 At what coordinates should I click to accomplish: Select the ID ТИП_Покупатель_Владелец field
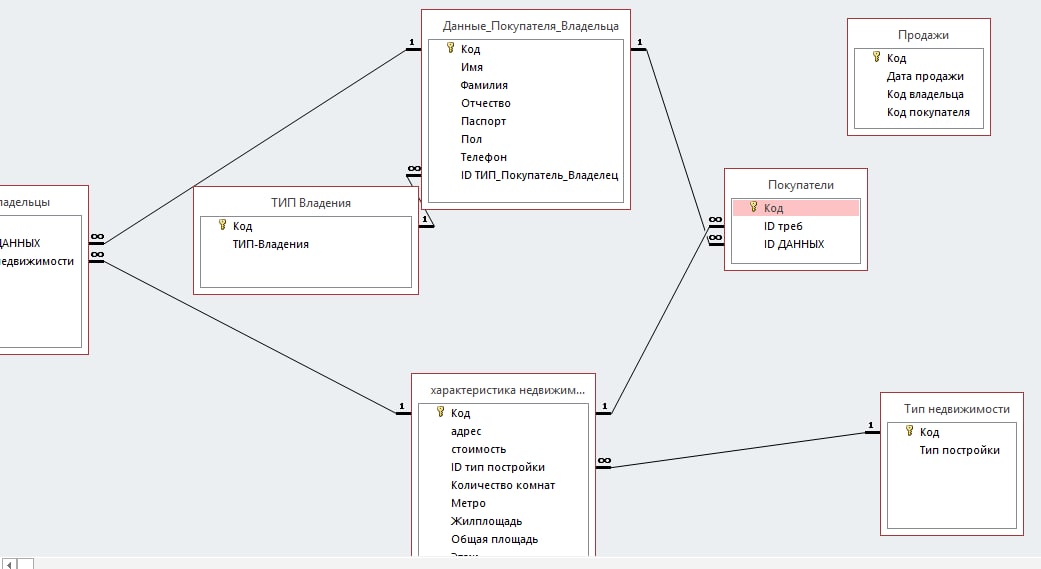(x=539, y=175)
